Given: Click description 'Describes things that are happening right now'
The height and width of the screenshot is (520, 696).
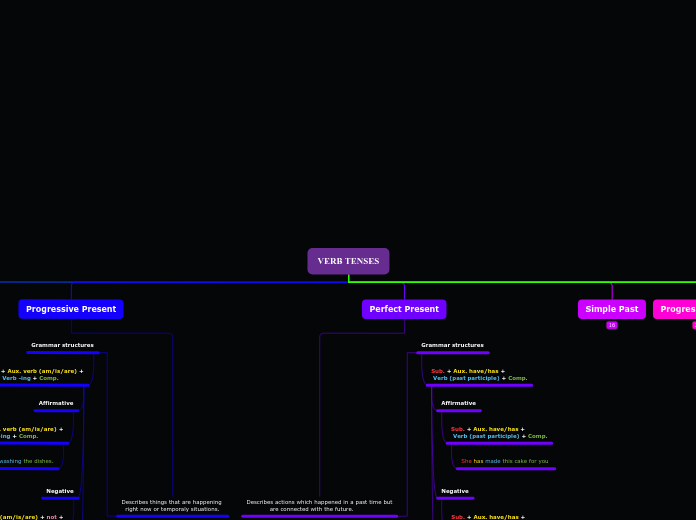Looking at the screenshot, I should pyautogui.click(x=172, y=505).
